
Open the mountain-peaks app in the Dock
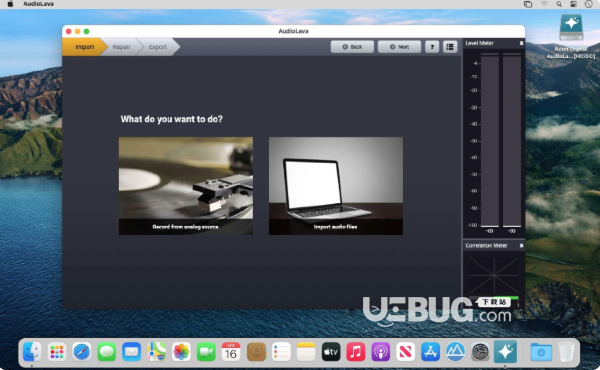pos(455,352)
